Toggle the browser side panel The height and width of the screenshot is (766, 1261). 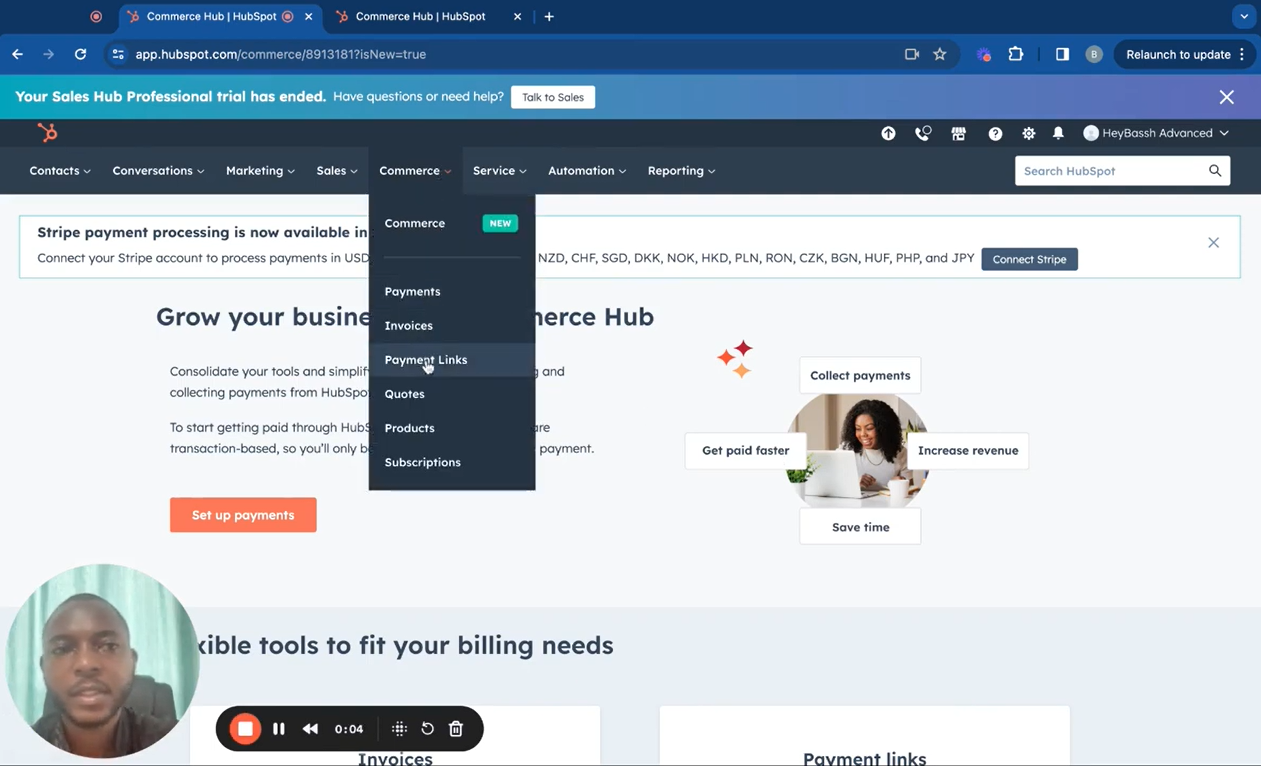pyautogui.click(x=1062, y=54)
